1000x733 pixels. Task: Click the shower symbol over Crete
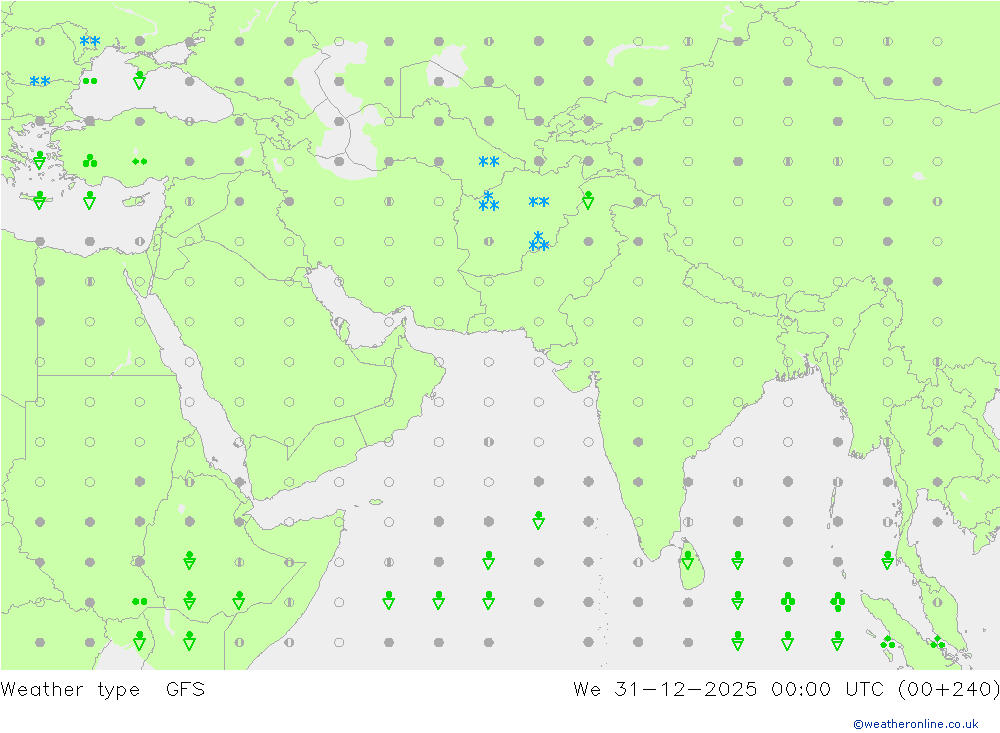coord(40,200)
